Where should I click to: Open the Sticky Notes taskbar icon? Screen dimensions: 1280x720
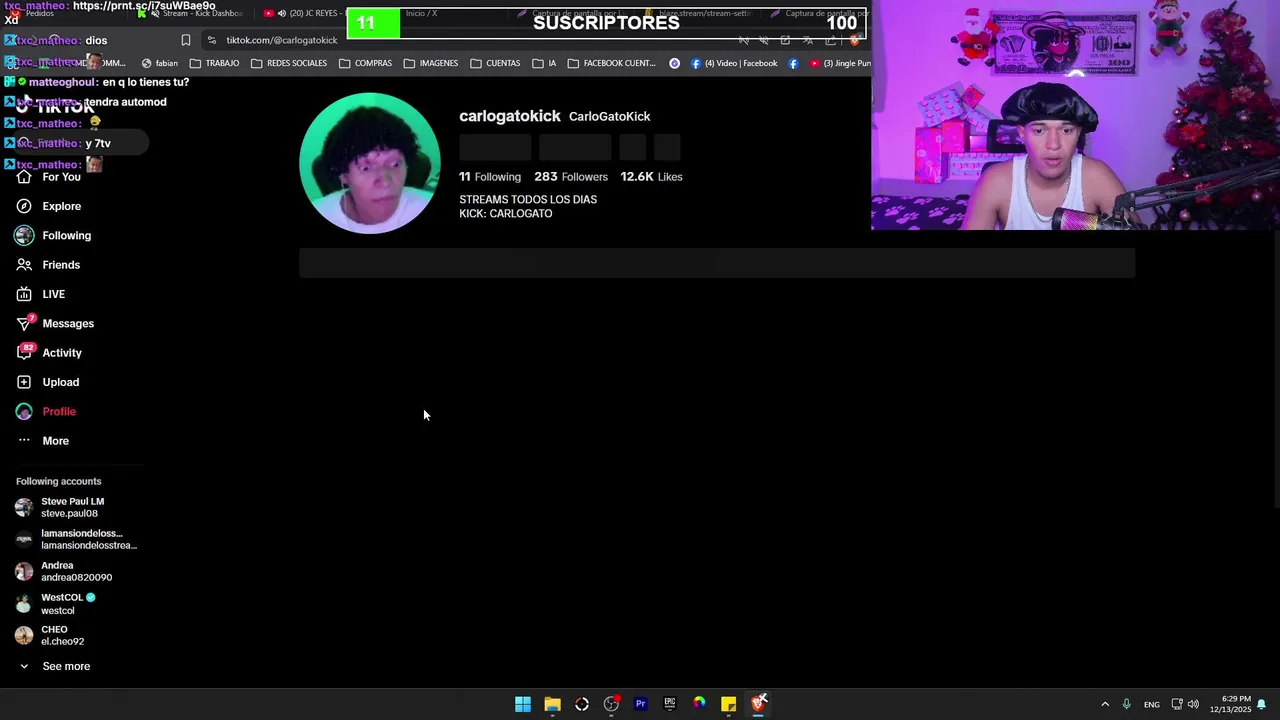point(728,704)
